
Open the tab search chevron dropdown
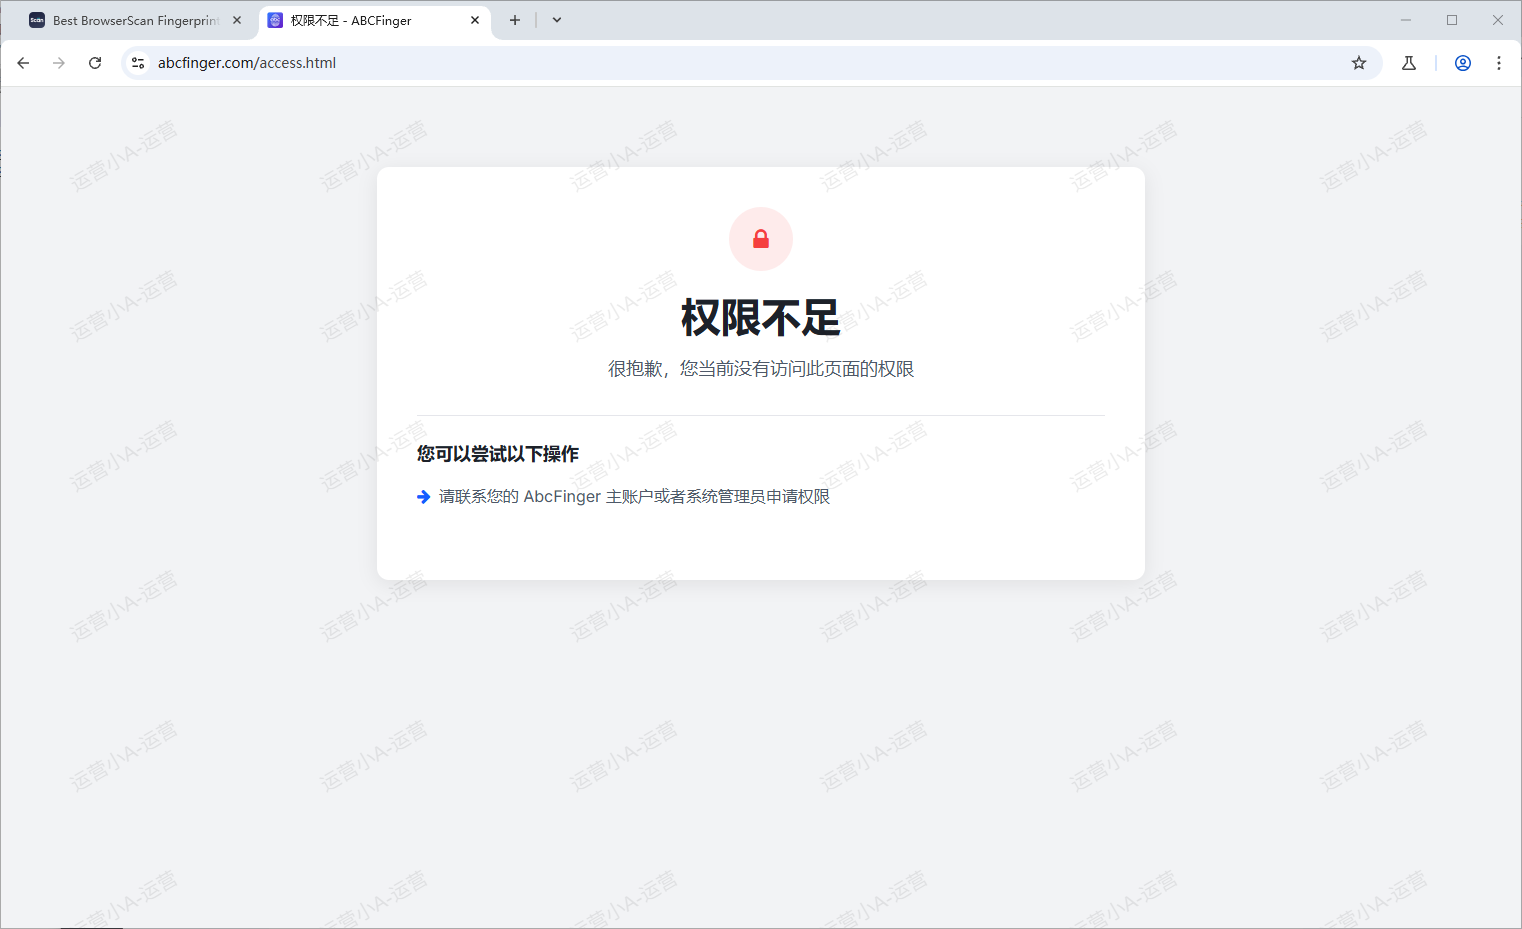coord(556,20)
